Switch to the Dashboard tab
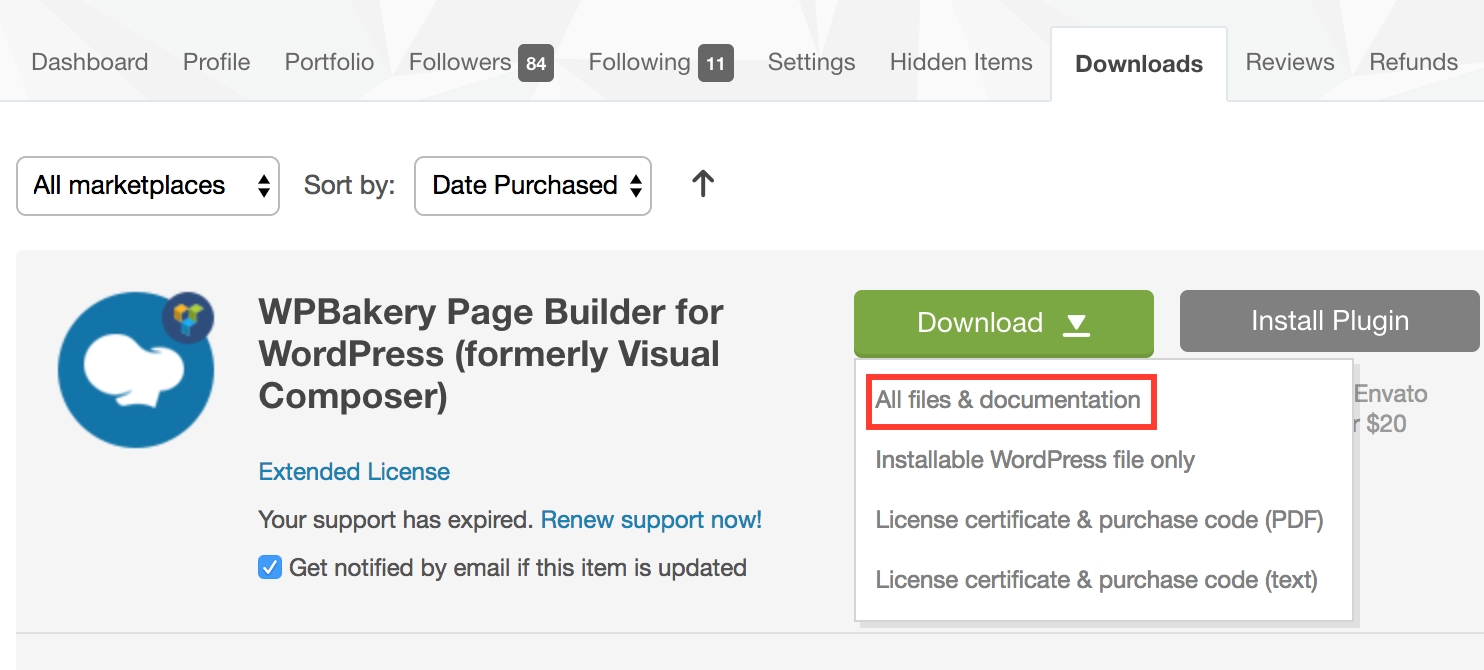The image size is (1484, 670). point(90,62)
